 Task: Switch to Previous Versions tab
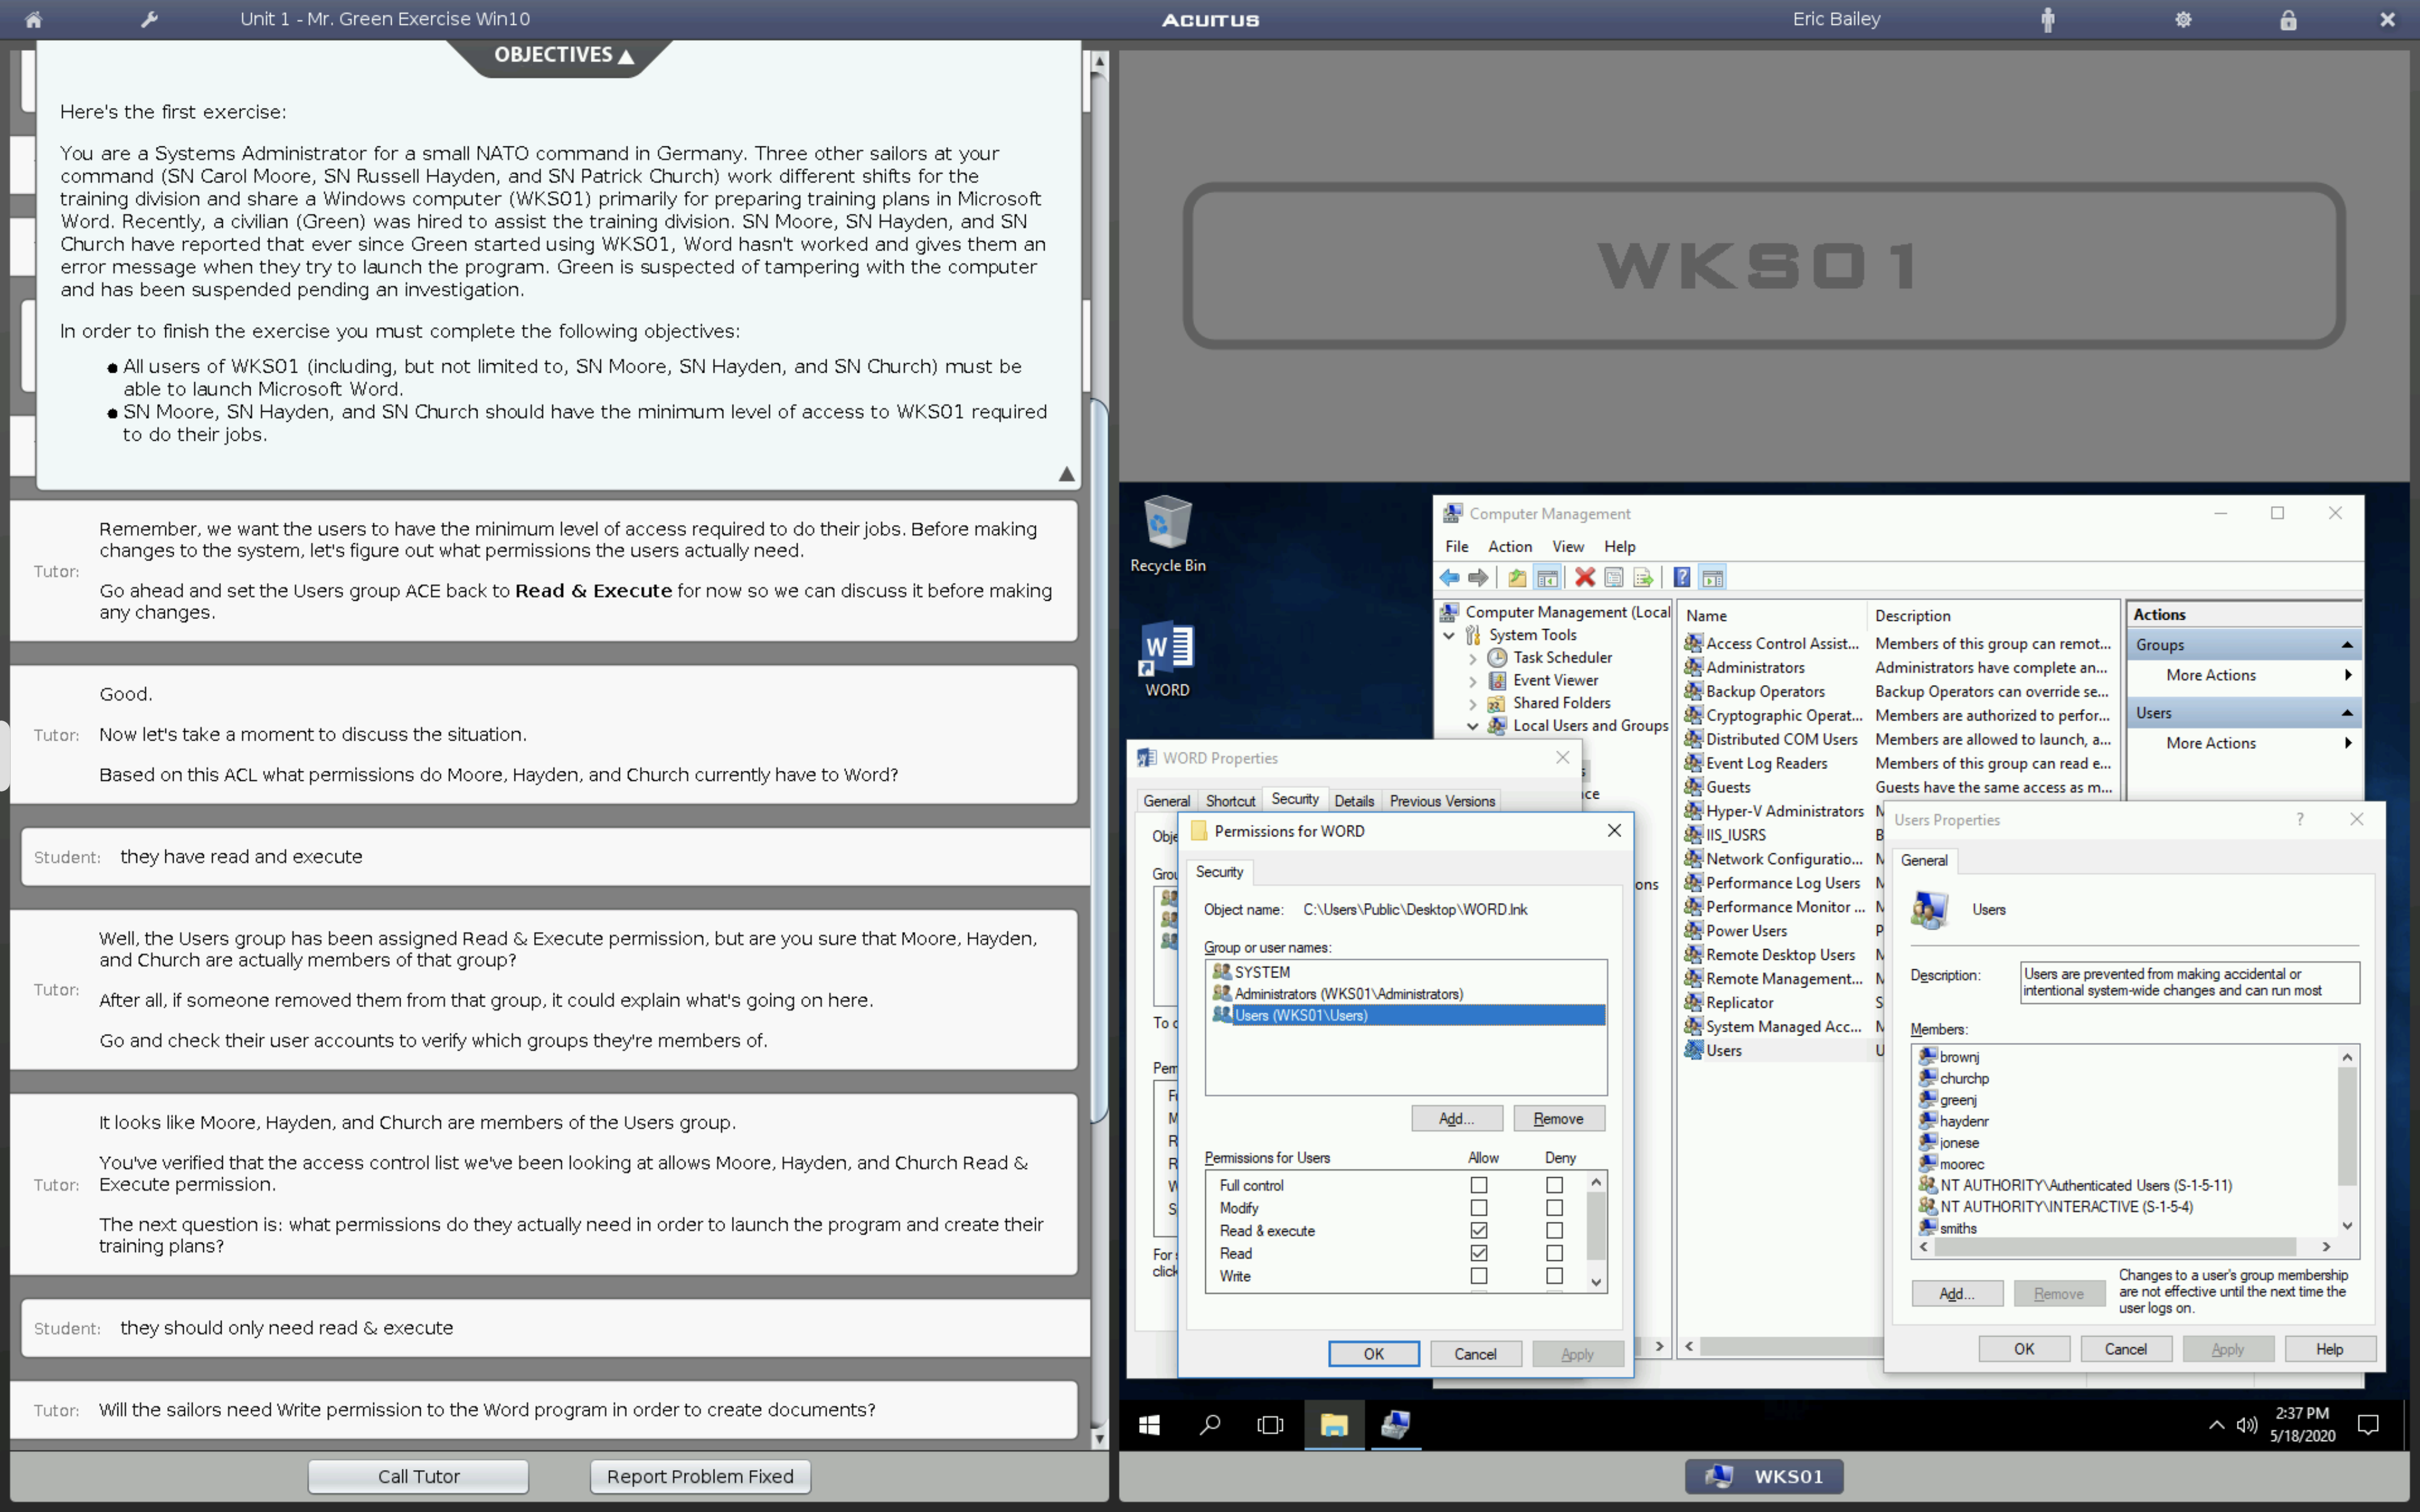click(1441, 801)
